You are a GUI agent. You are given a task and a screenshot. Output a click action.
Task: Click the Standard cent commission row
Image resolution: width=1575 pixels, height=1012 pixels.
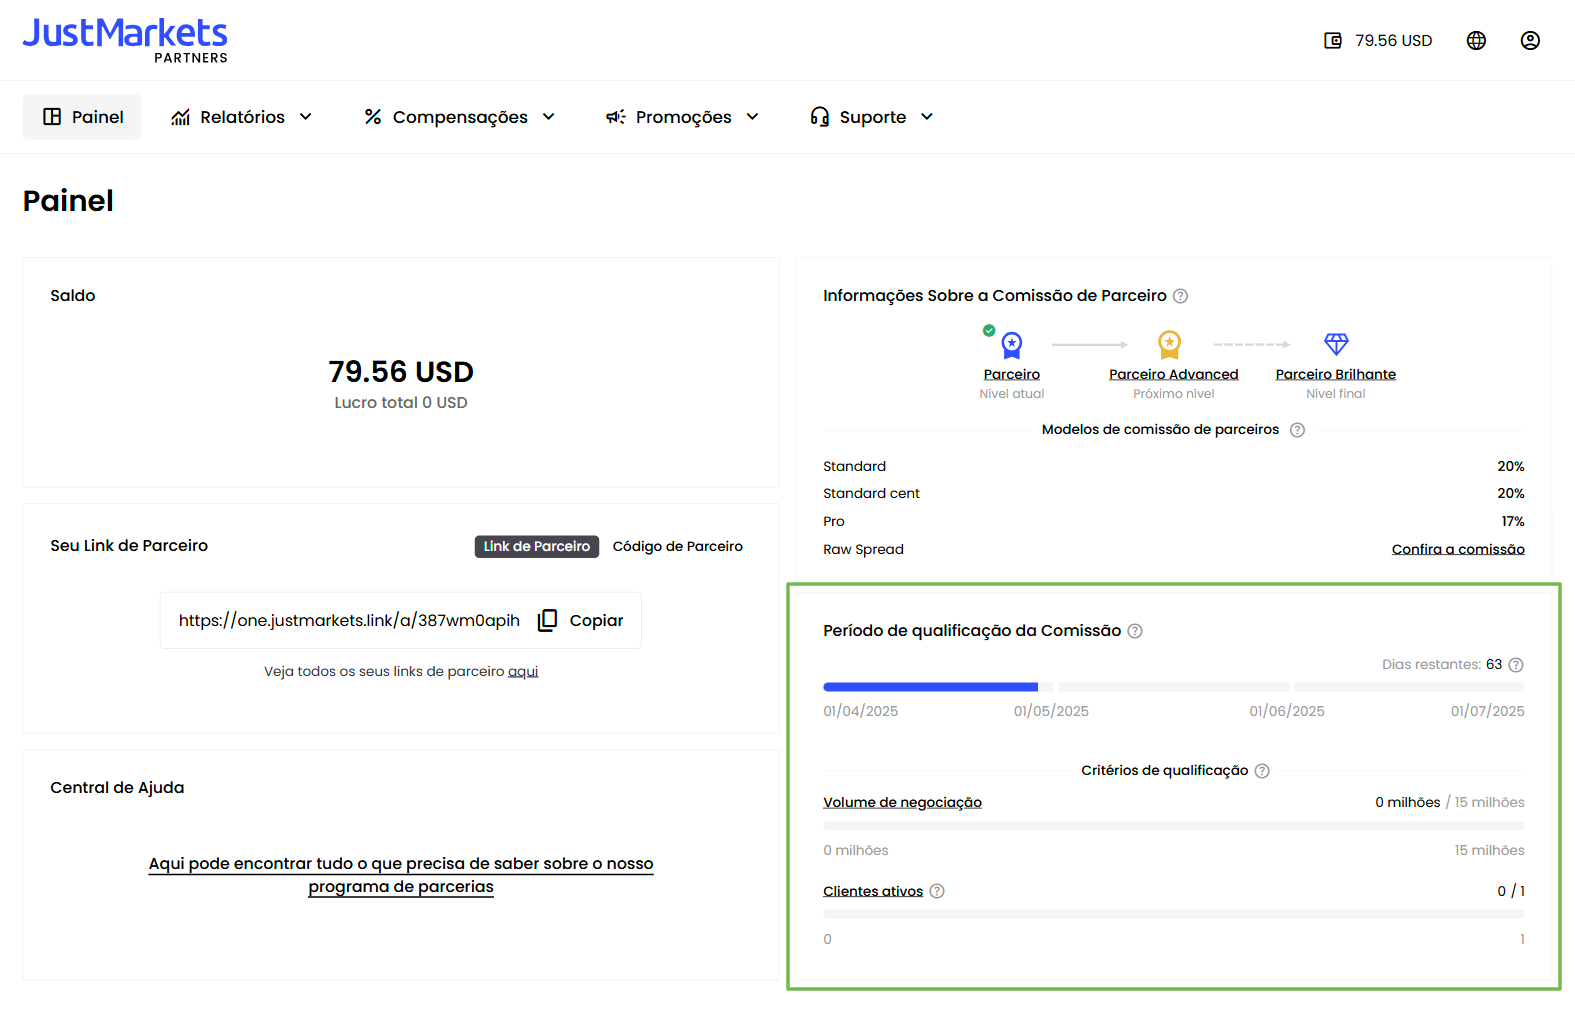[1174, 493]
